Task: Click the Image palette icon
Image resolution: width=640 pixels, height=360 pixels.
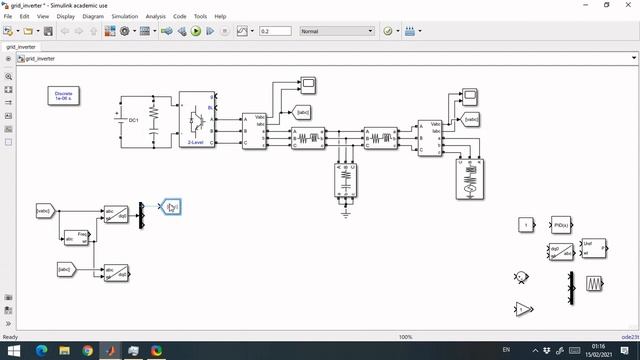Action: coord(8,129)
